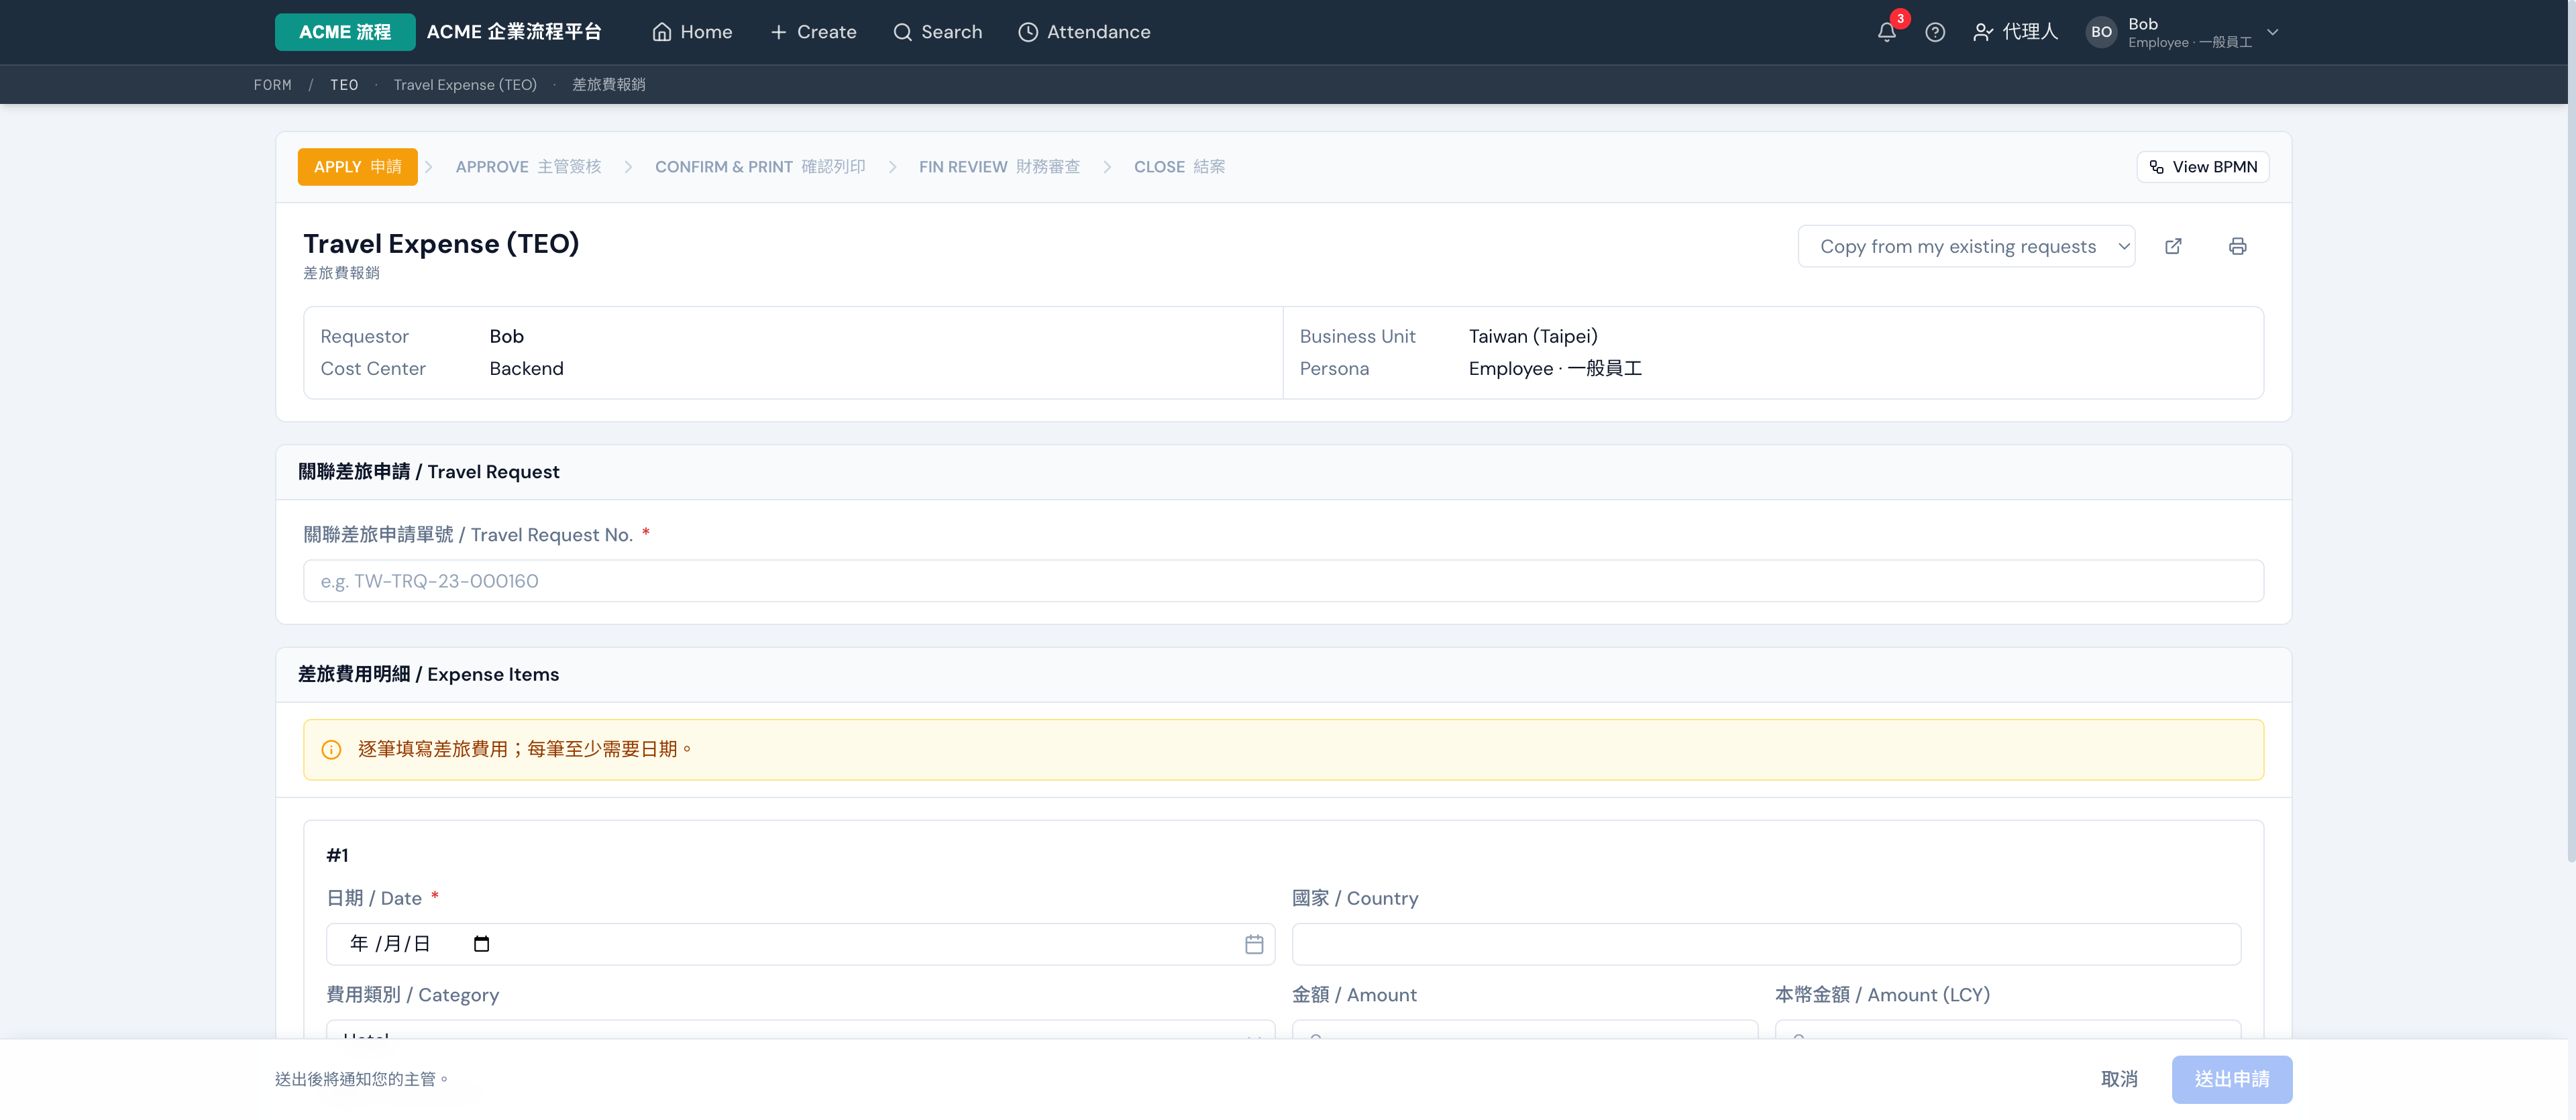2576x1120 pixels.
Task: Click the View BPMN button
Action: click(x=2202, y=167)
